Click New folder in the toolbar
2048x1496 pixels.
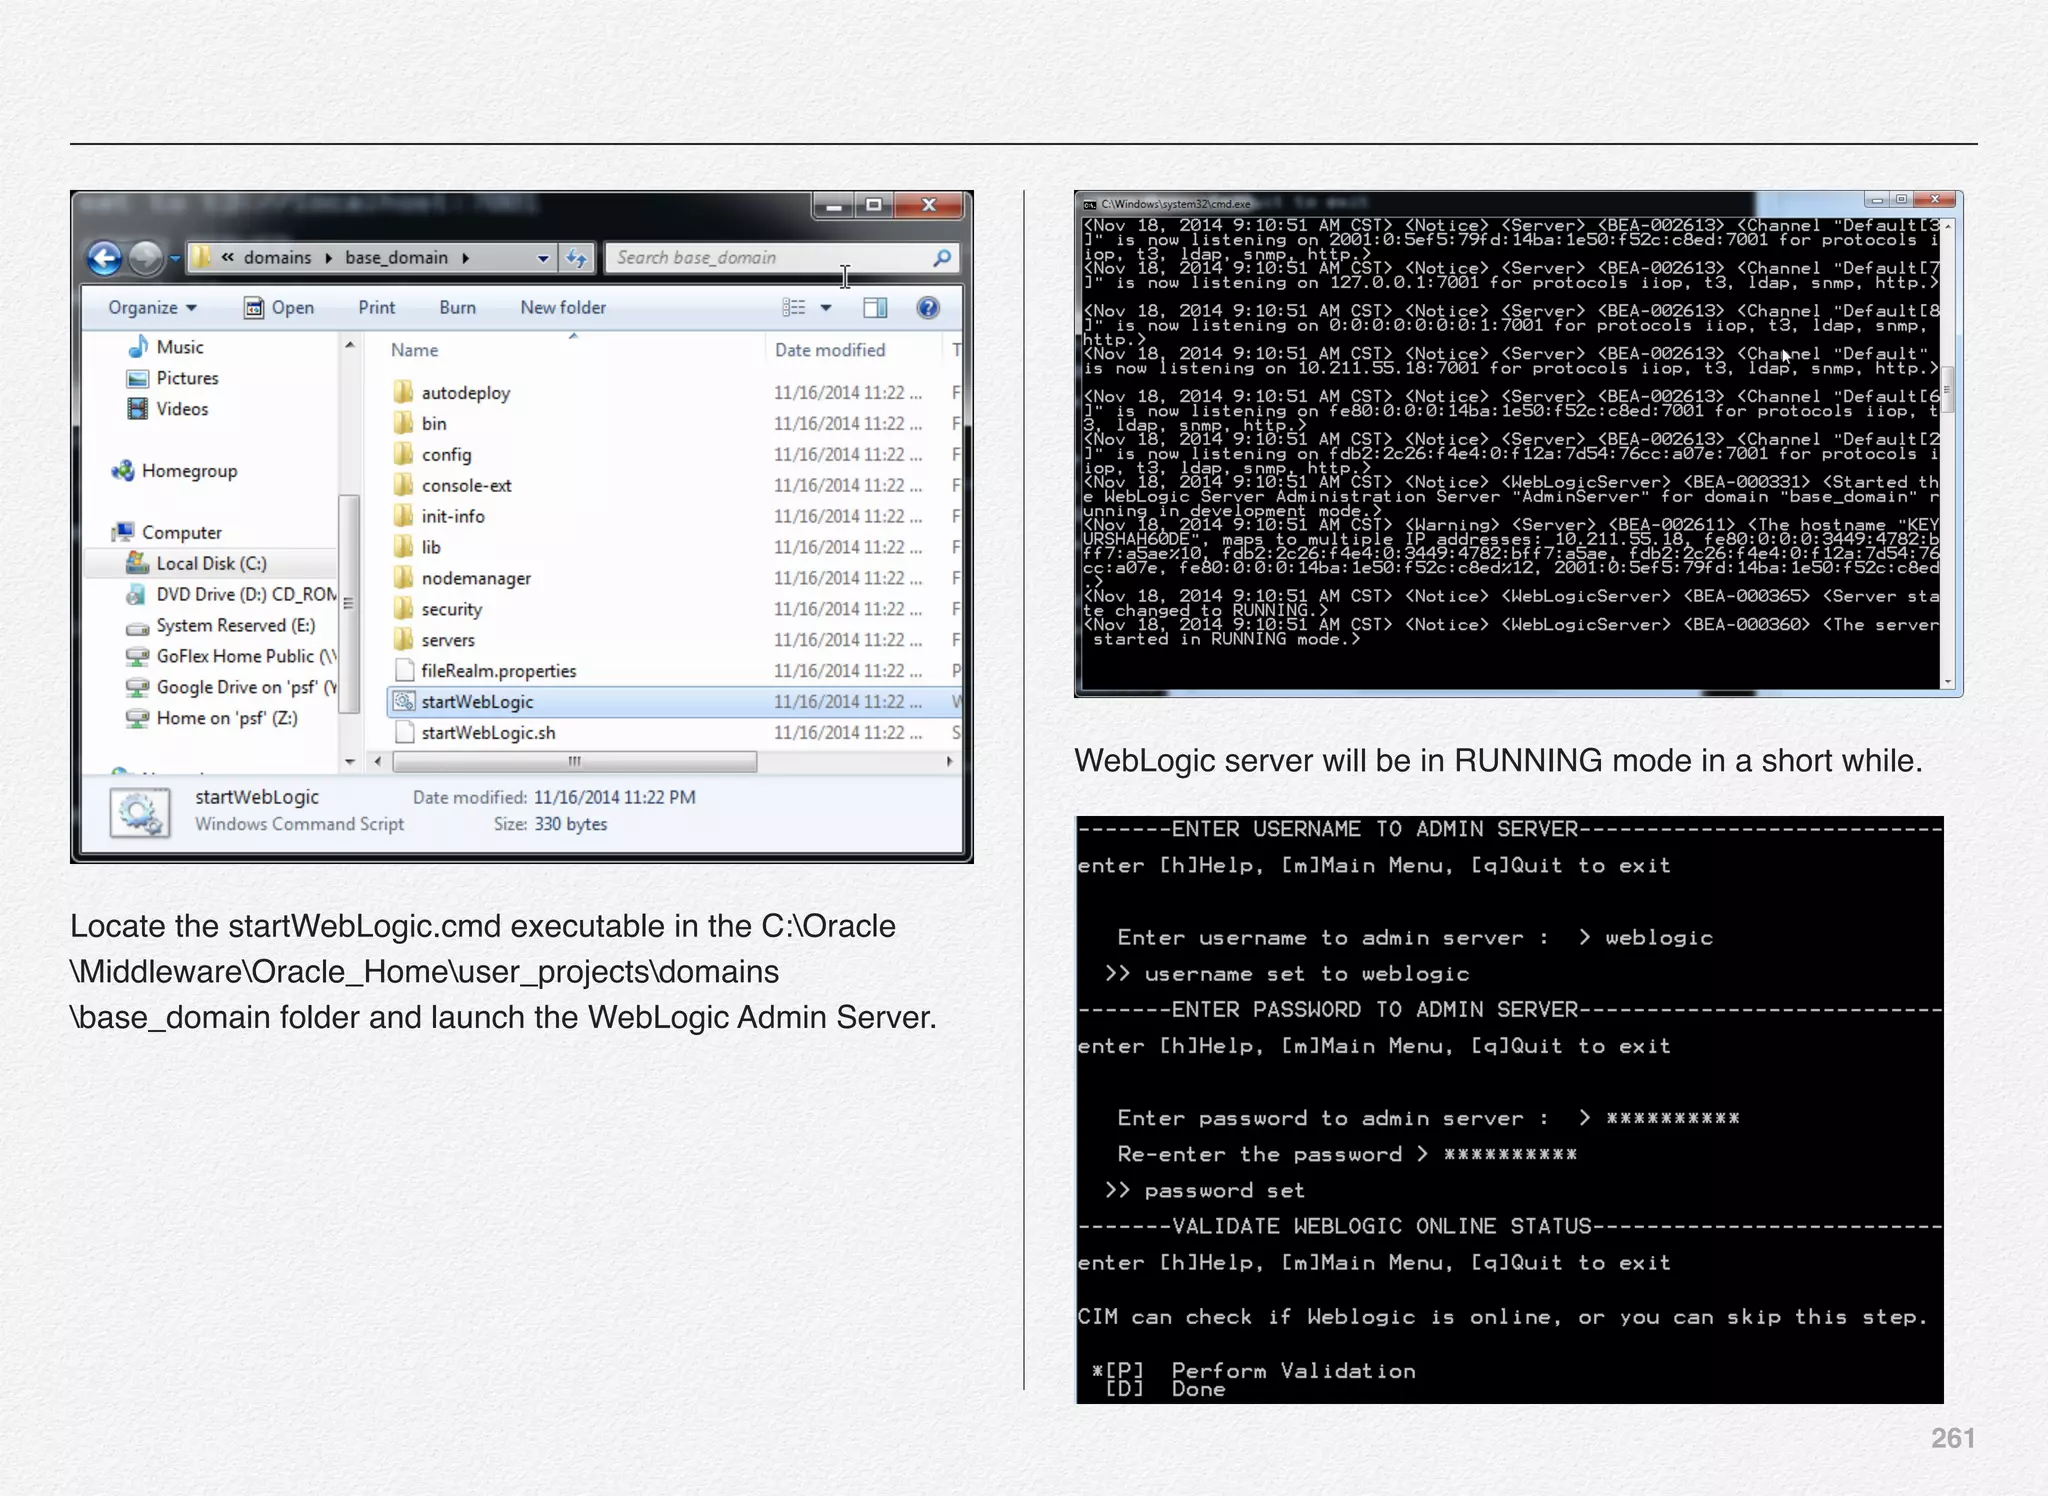coord(563,308)
